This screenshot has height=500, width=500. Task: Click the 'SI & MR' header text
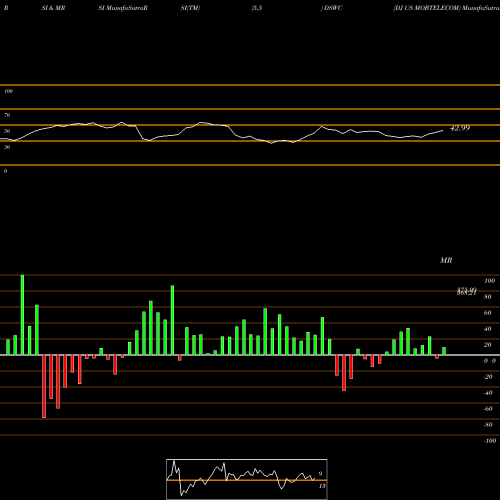click(x=53, y=8)
